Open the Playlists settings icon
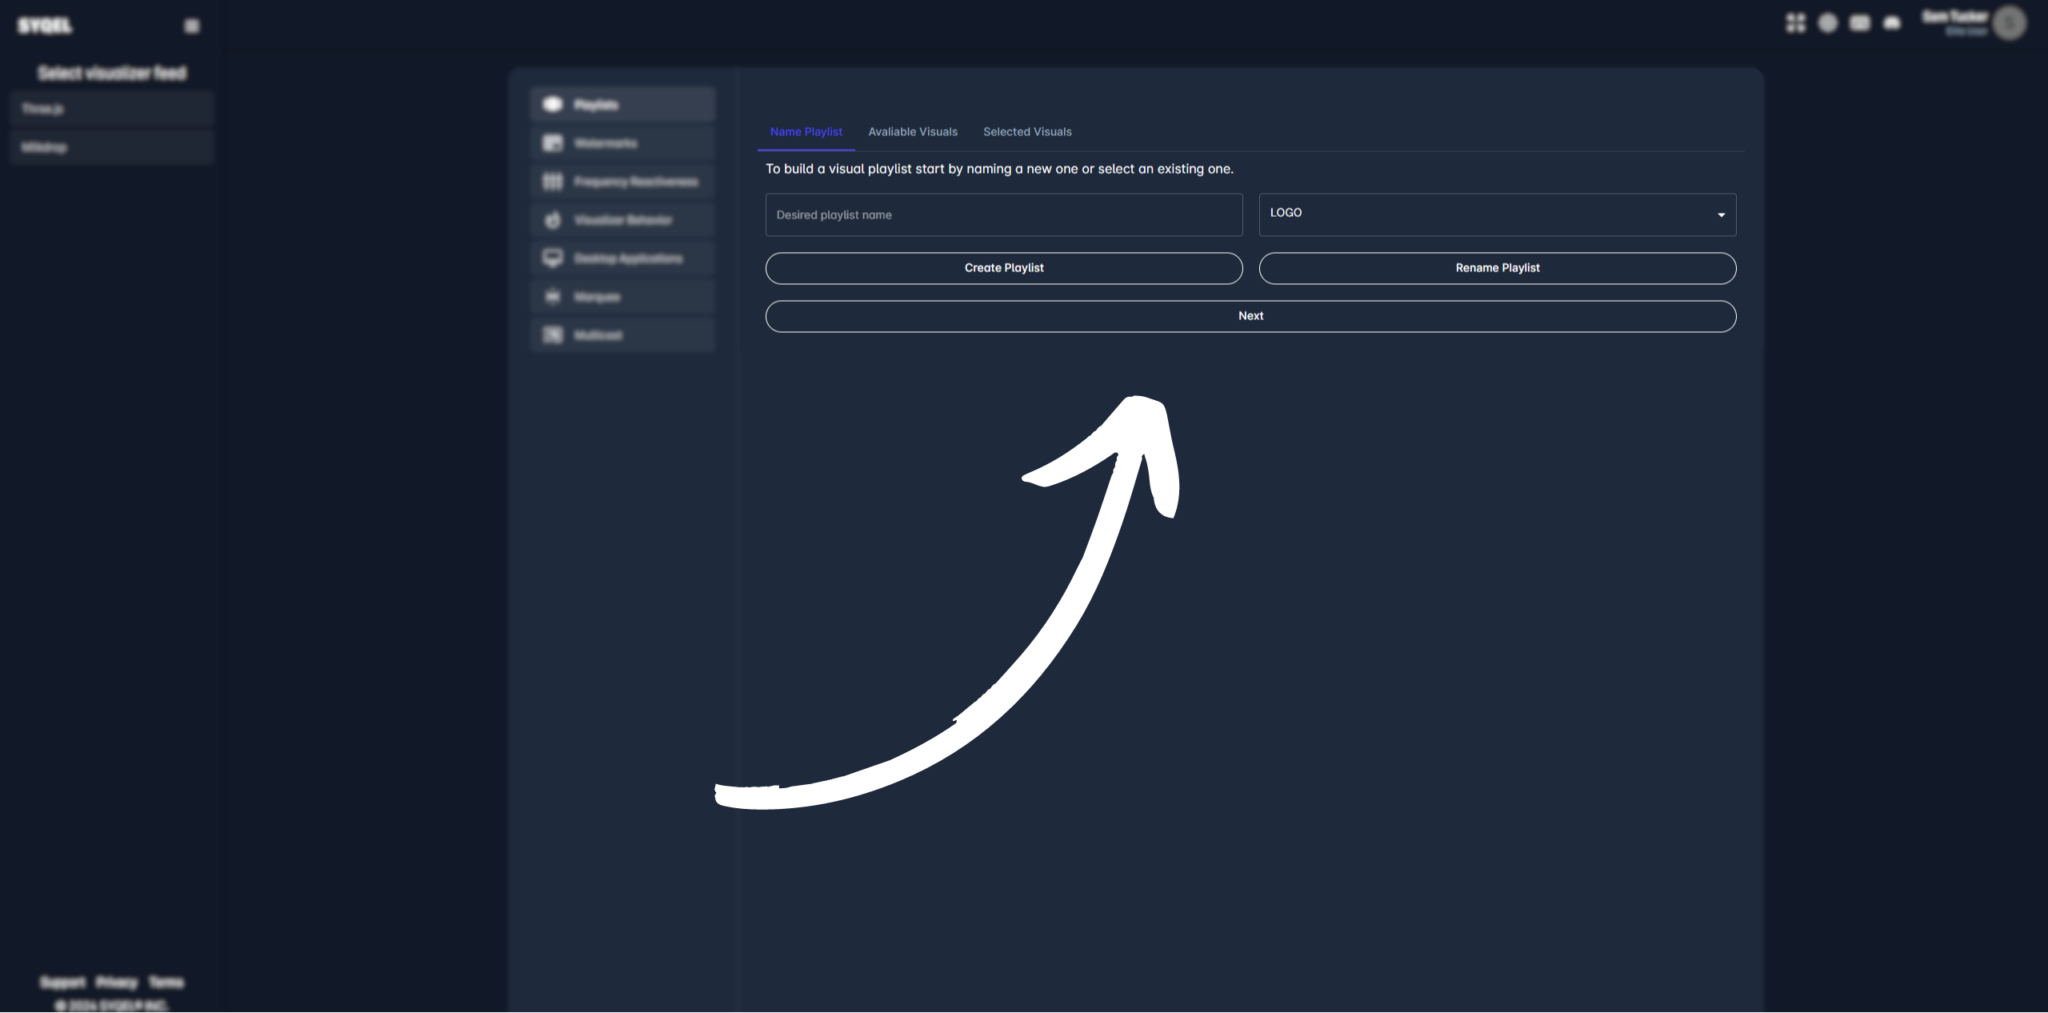 point(553,104)
